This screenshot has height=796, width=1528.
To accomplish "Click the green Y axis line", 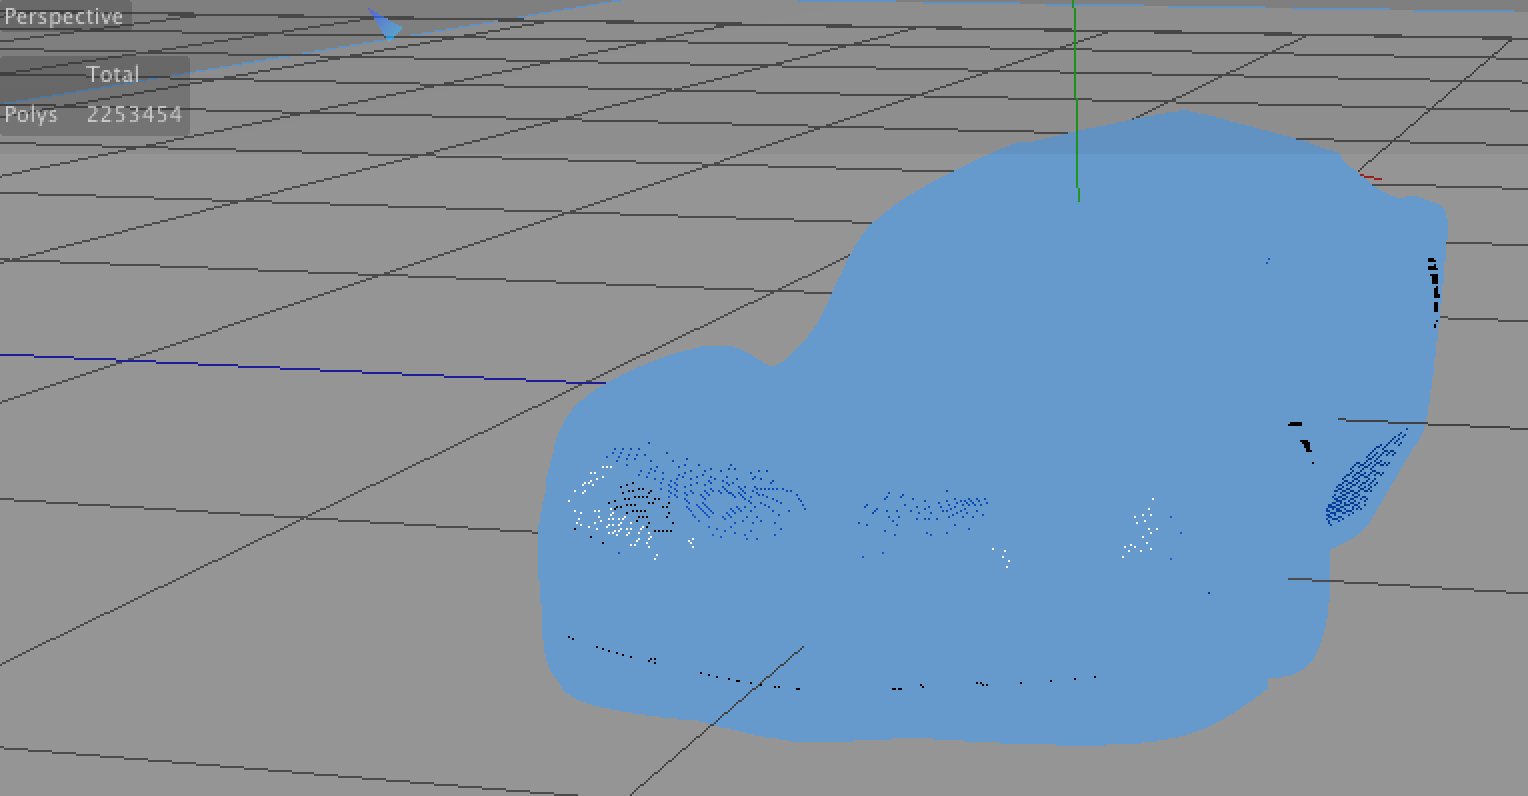I will [1076, 100].
